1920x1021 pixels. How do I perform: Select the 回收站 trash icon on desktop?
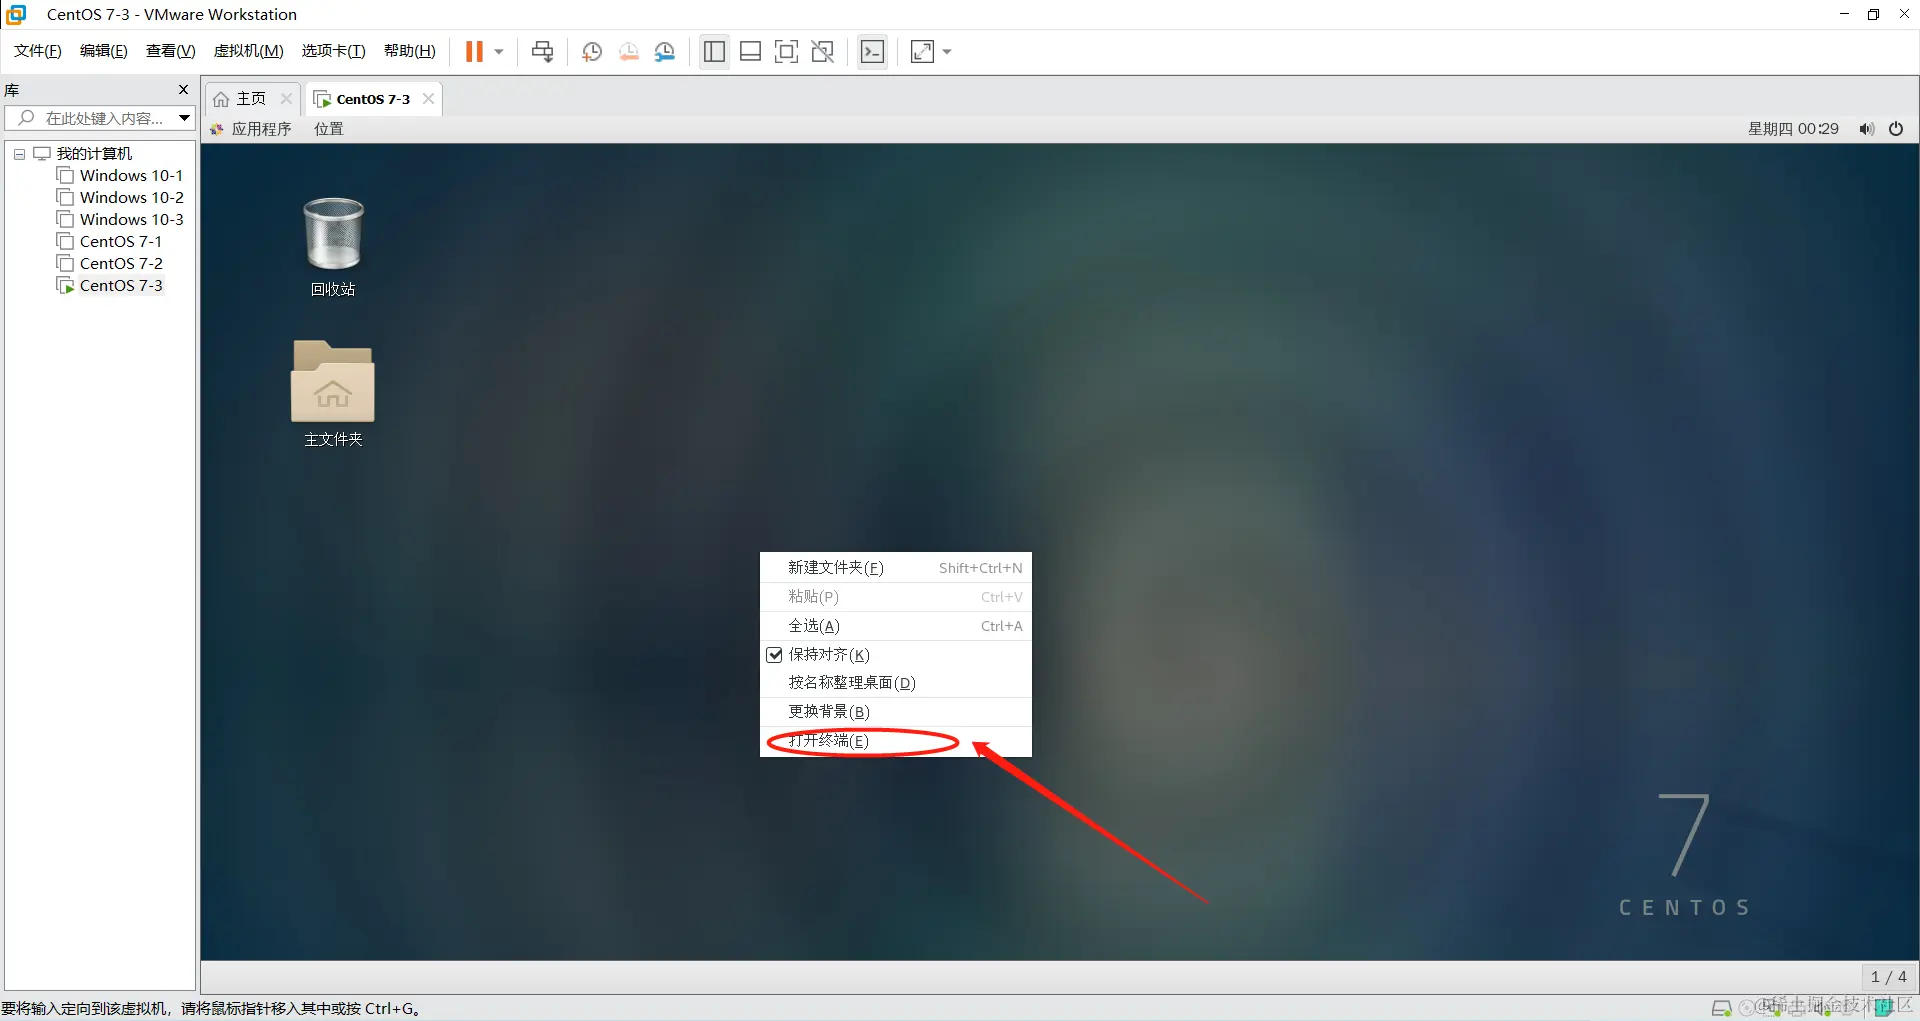333,247
